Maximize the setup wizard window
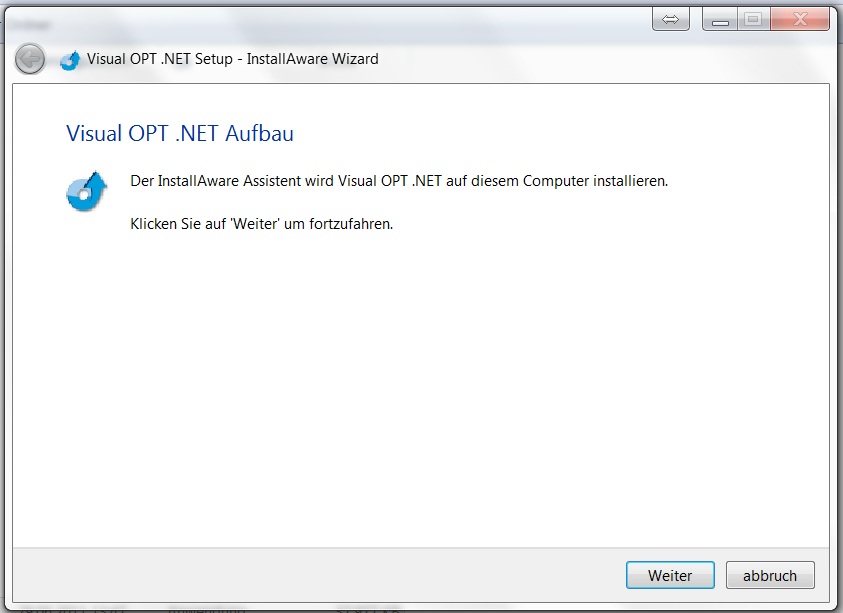The height and width of the screenshot is (613, 843). (x=753, y=20)
